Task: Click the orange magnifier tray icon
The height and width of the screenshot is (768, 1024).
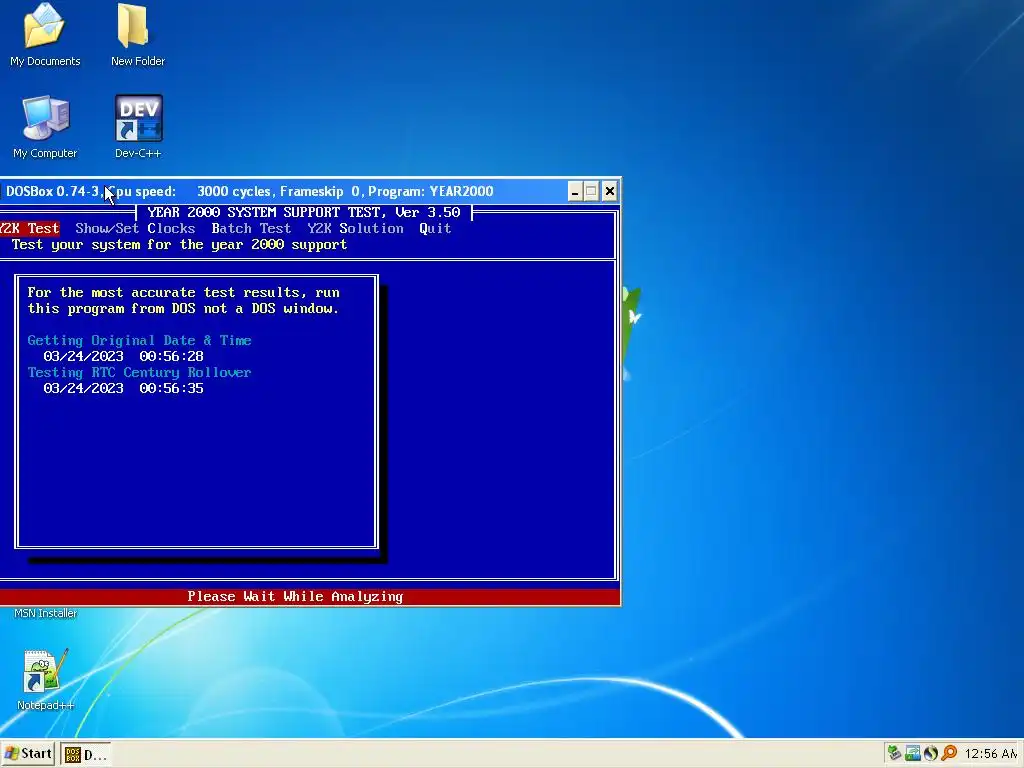Action: 949,753
